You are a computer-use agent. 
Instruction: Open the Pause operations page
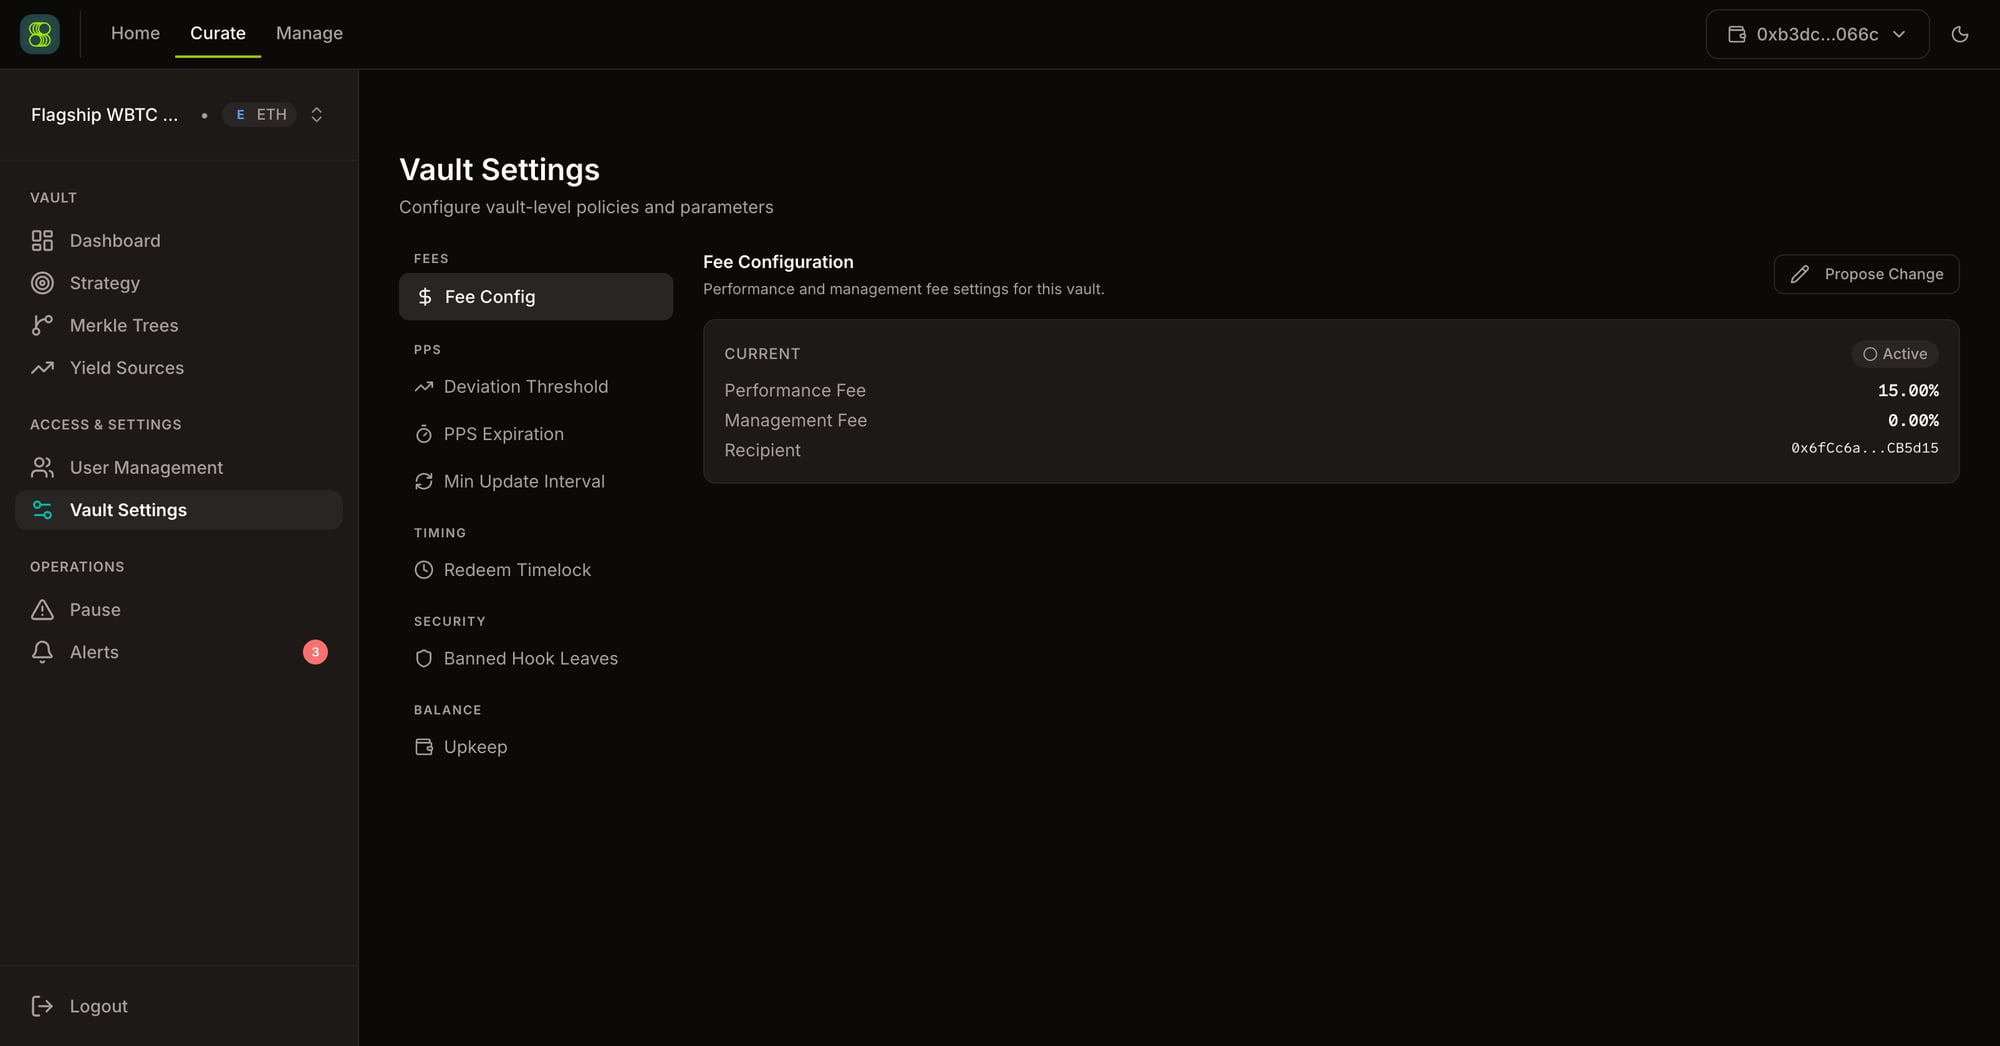tap(179, 610)
